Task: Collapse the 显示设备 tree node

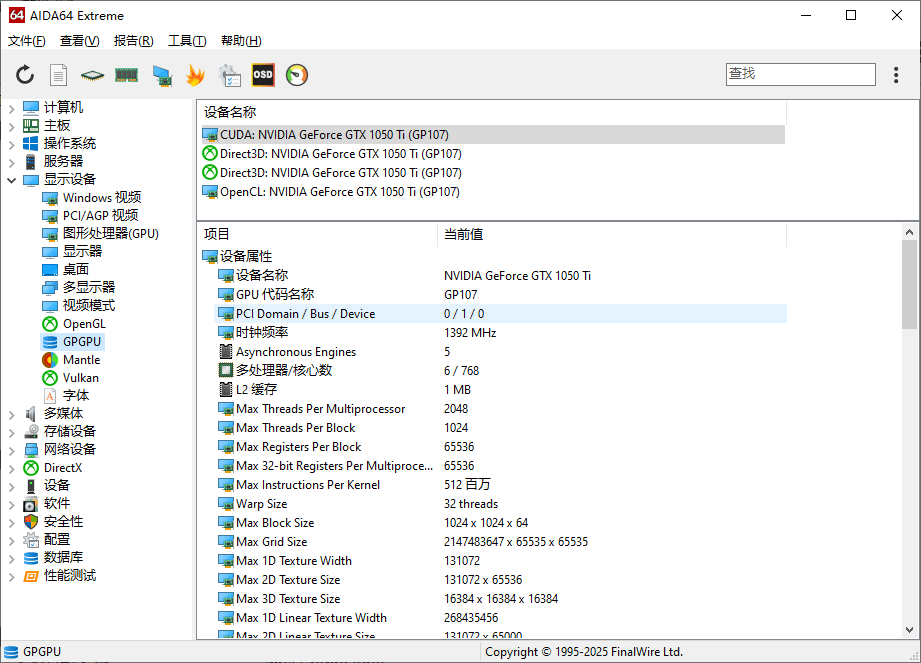Action: [x=11, y=180]
